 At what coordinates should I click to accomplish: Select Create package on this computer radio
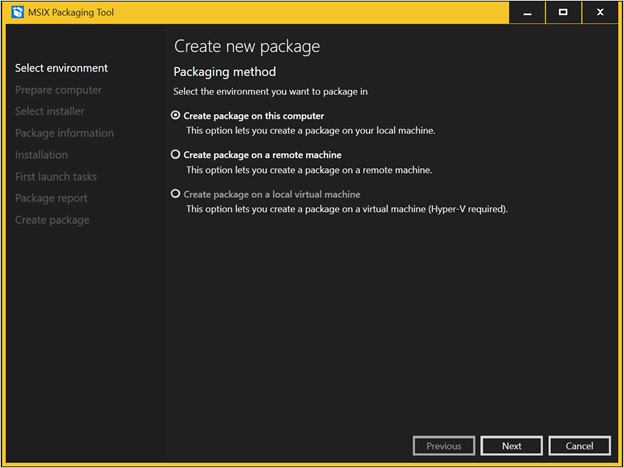coord(175,115)
